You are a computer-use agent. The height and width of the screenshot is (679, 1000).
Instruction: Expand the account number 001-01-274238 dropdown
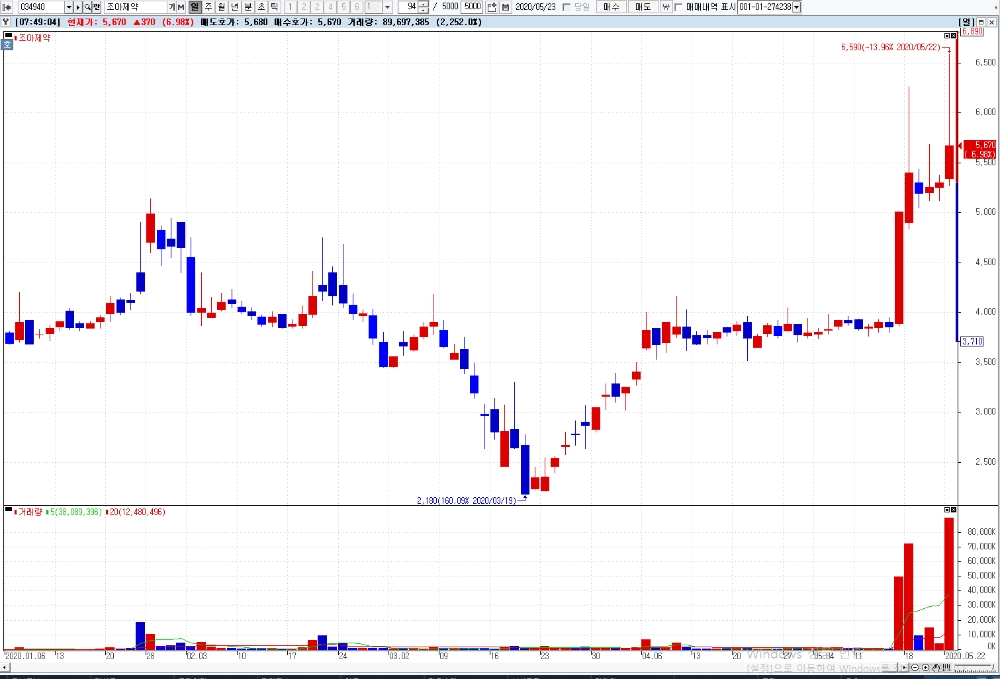click(x=797, y=7)
